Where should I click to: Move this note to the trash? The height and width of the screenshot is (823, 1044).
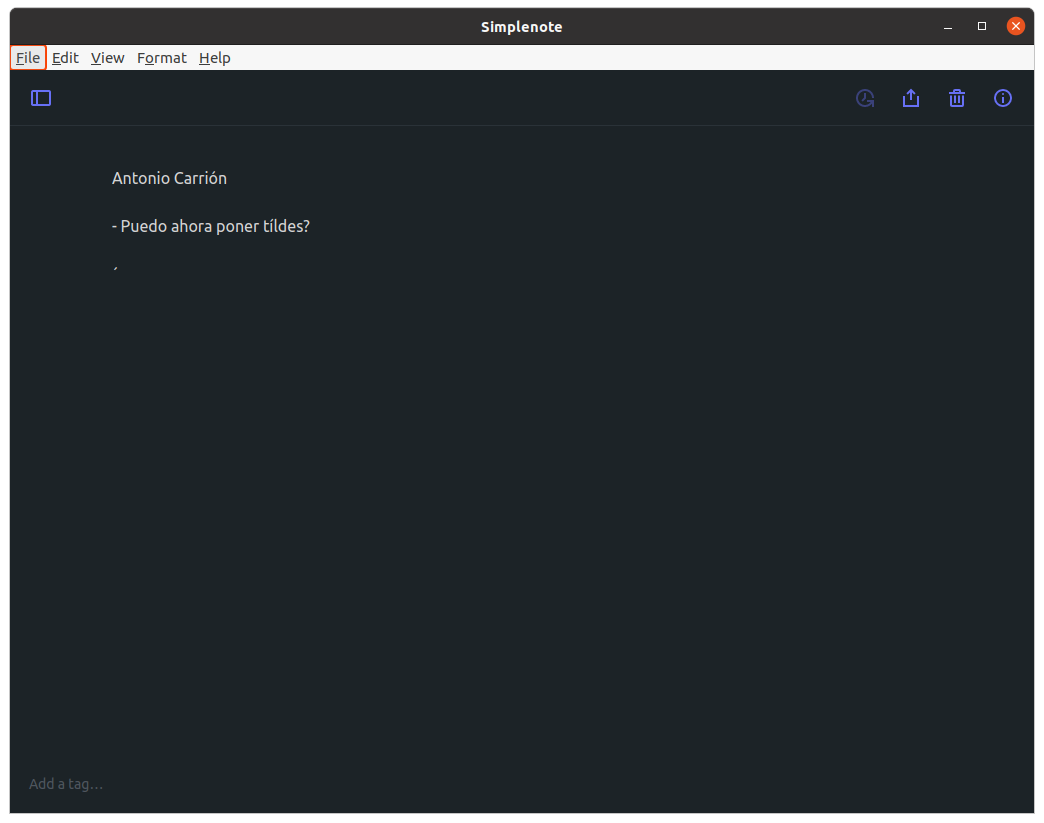pyautogui.click(x=956, y=98)
